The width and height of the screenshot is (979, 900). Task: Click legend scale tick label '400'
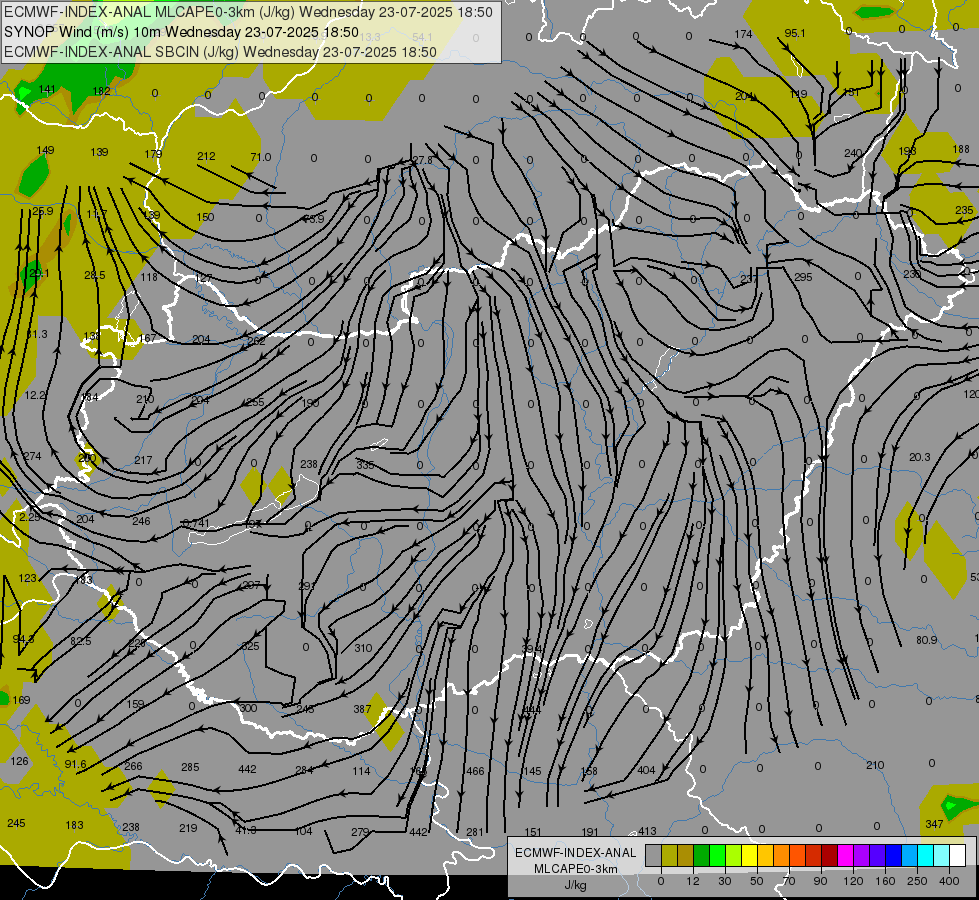pos(949,881)
